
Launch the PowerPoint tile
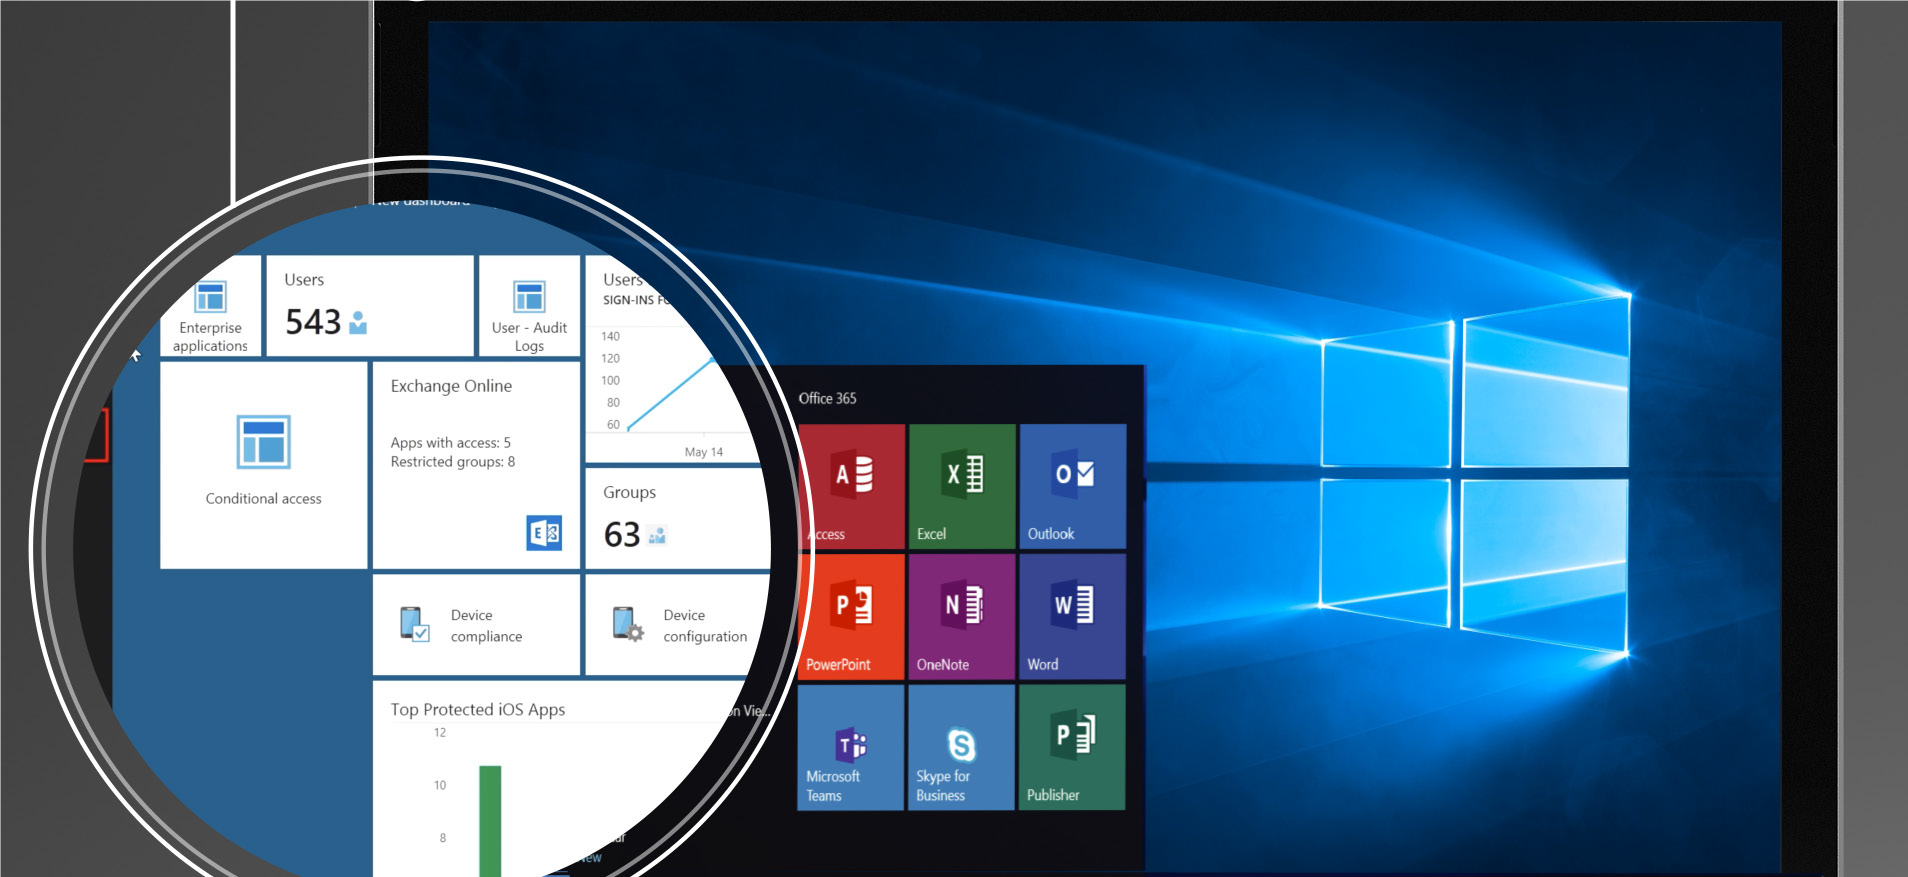(851, 617)
